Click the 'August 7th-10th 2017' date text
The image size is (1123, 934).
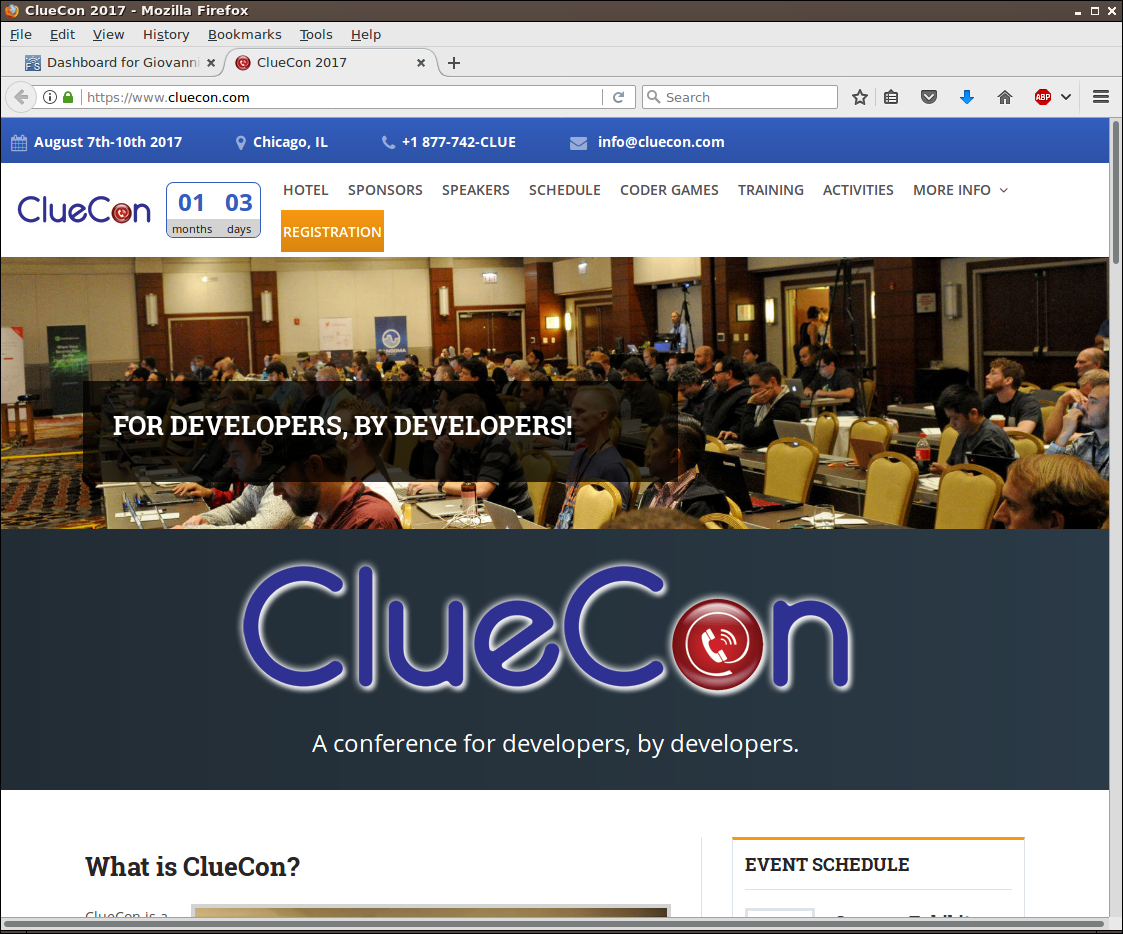click(108, 142)
